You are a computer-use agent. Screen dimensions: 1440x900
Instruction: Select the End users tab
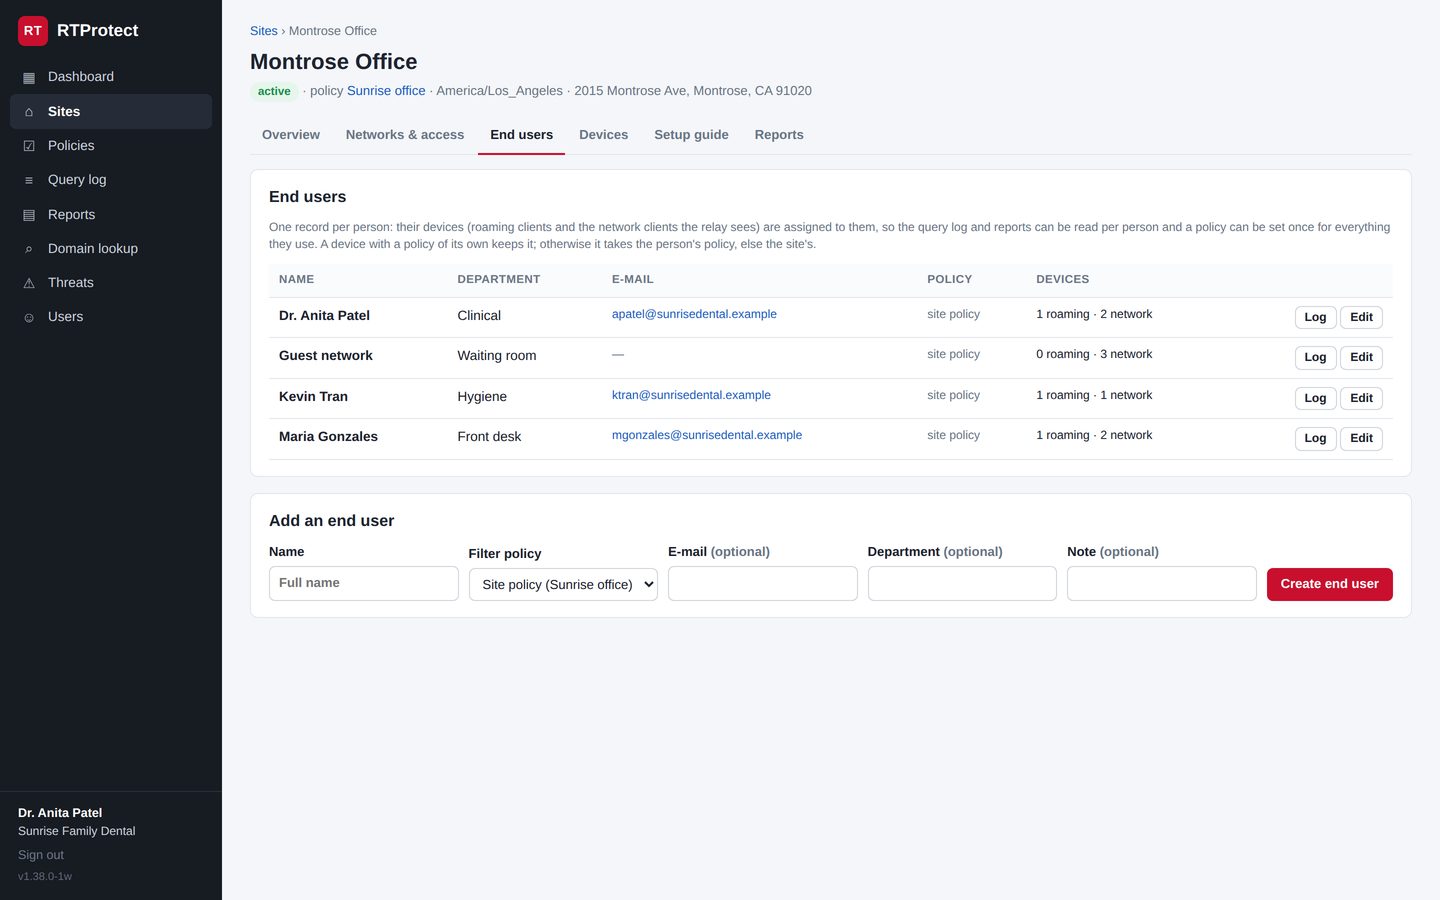522,135
